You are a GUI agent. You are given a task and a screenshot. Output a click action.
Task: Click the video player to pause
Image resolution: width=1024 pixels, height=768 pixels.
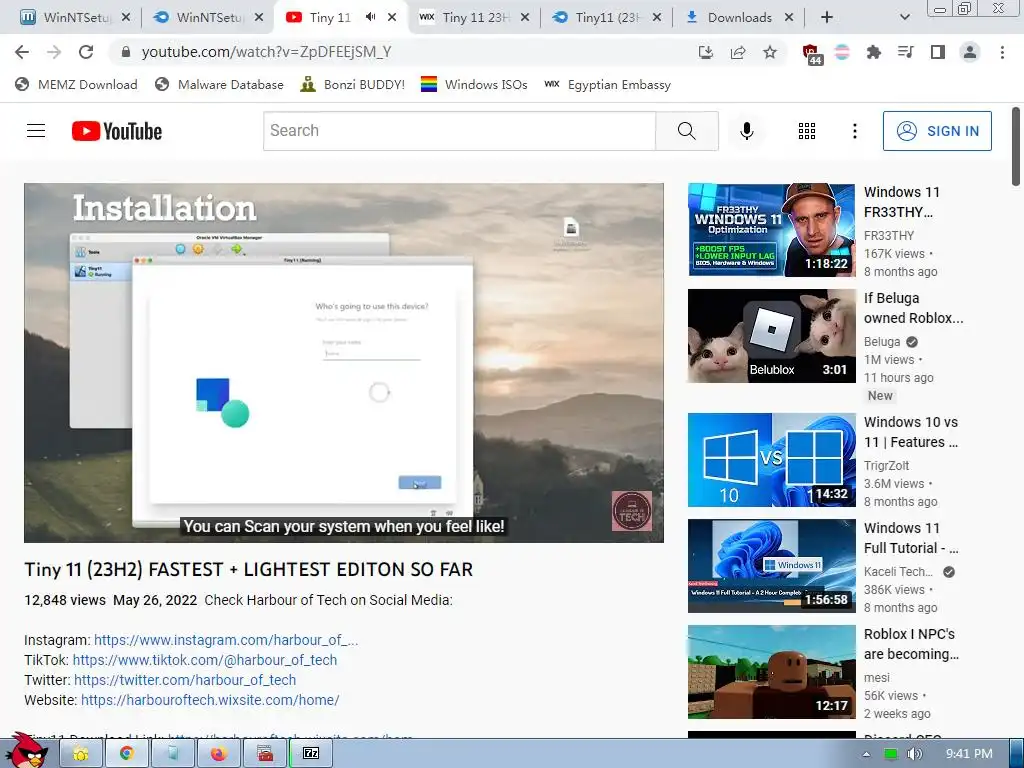coord(344,362)
